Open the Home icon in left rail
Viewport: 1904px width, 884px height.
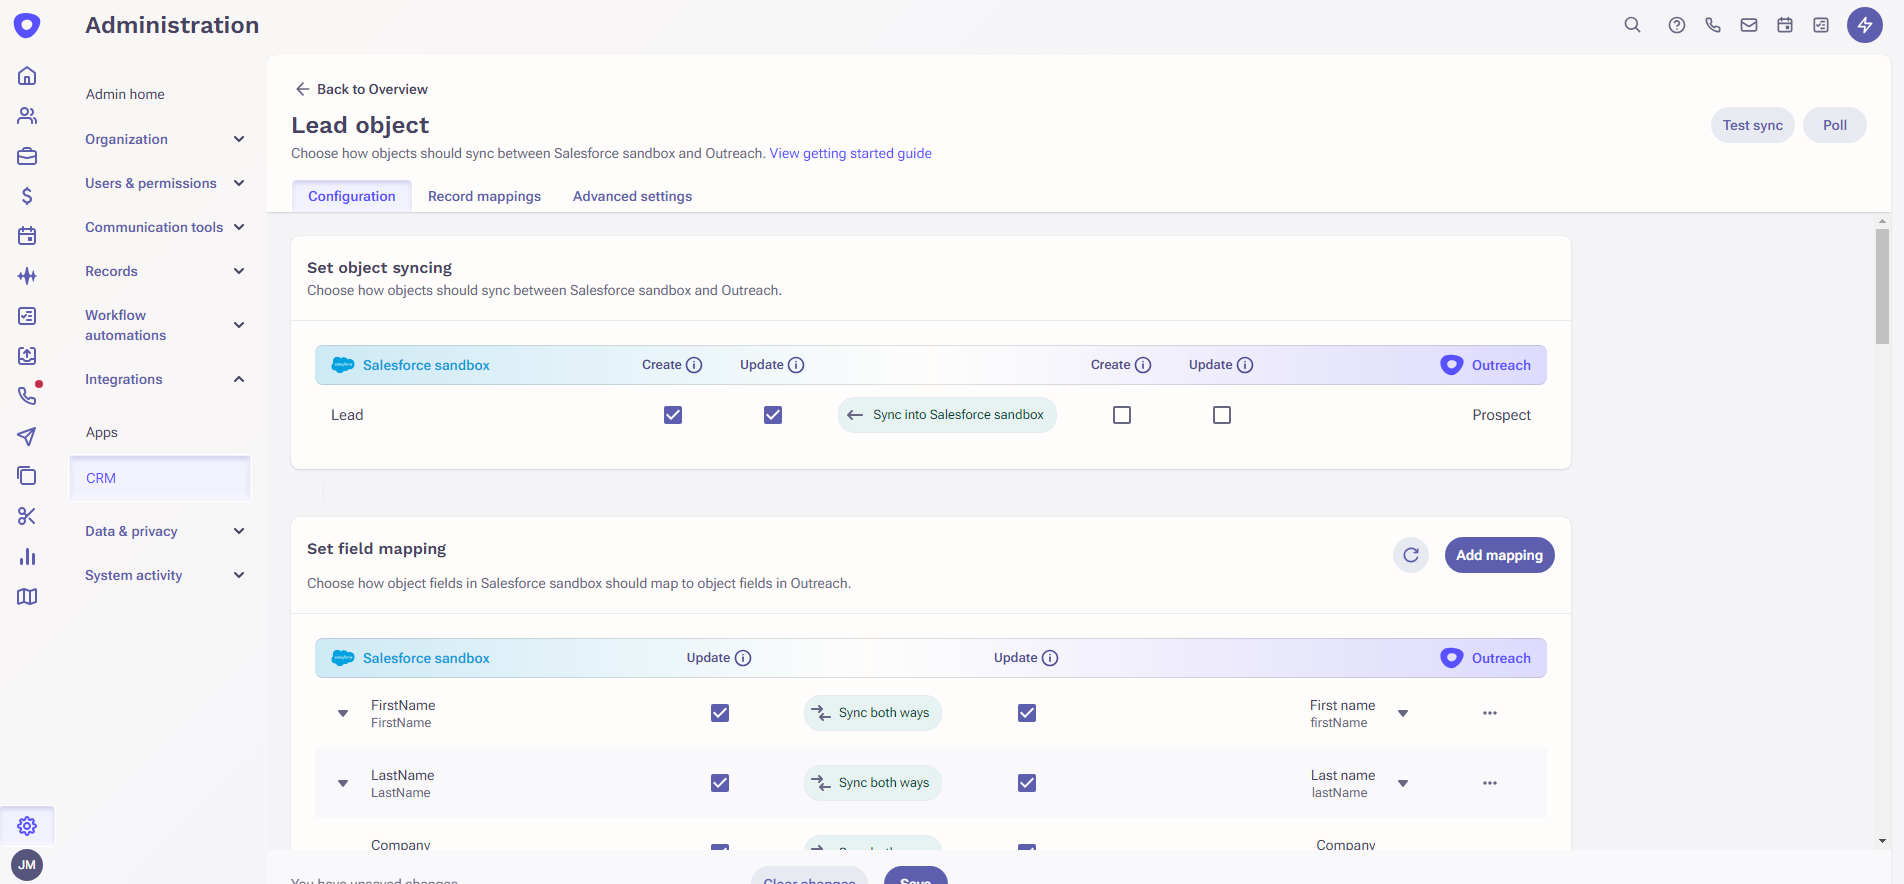pyautogui.click(x=27, y=76)
